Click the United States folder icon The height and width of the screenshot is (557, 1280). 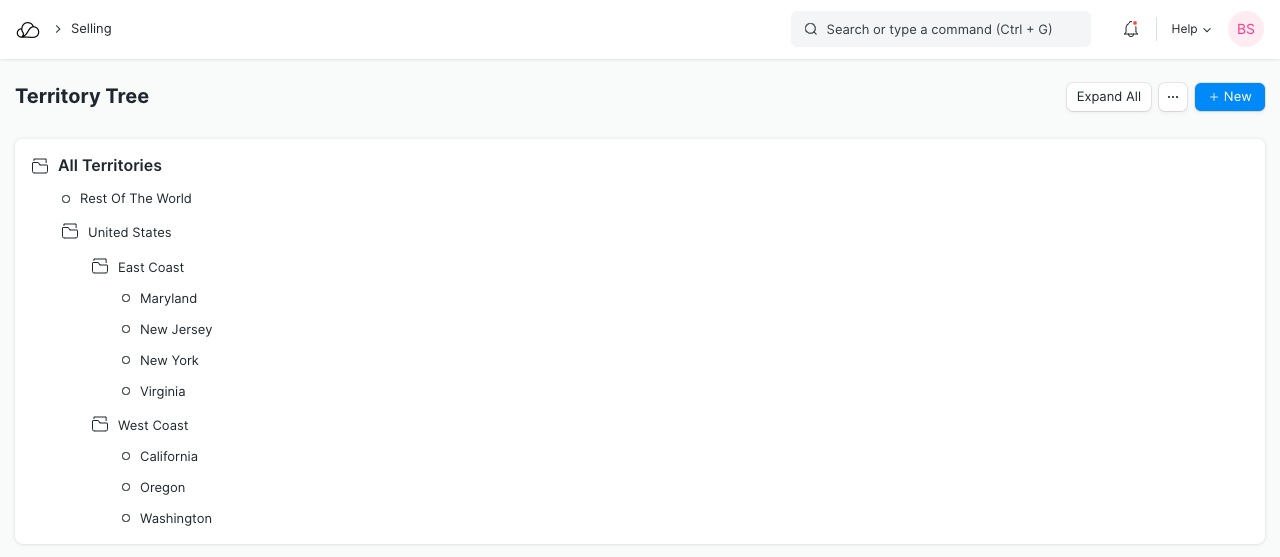70,232
